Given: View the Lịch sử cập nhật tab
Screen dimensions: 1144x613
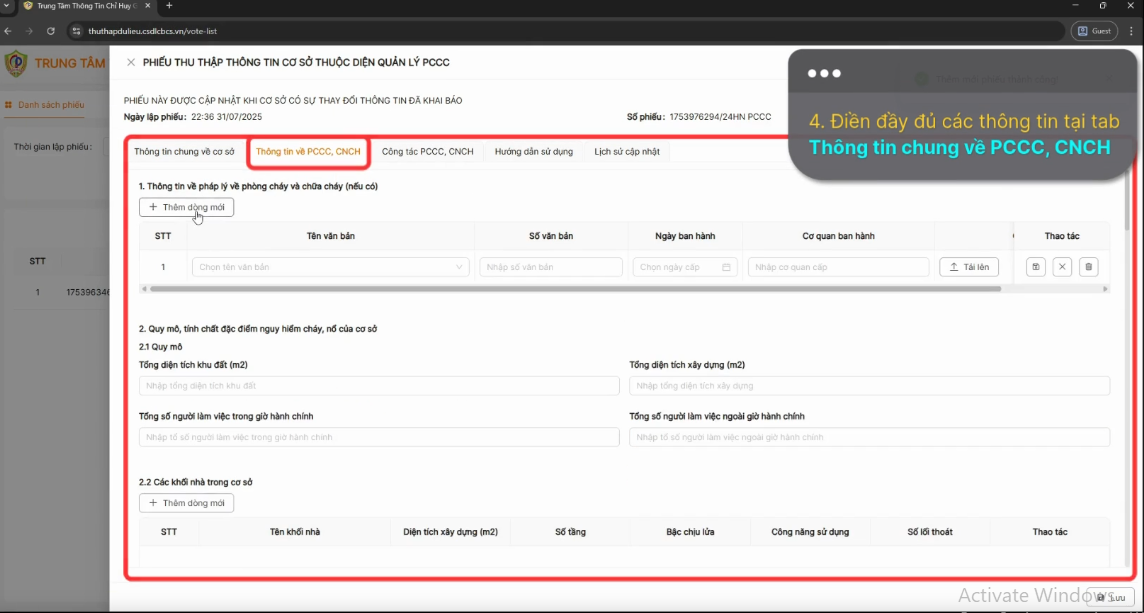Looking at the screenshot, I should [x=627, y=152].
